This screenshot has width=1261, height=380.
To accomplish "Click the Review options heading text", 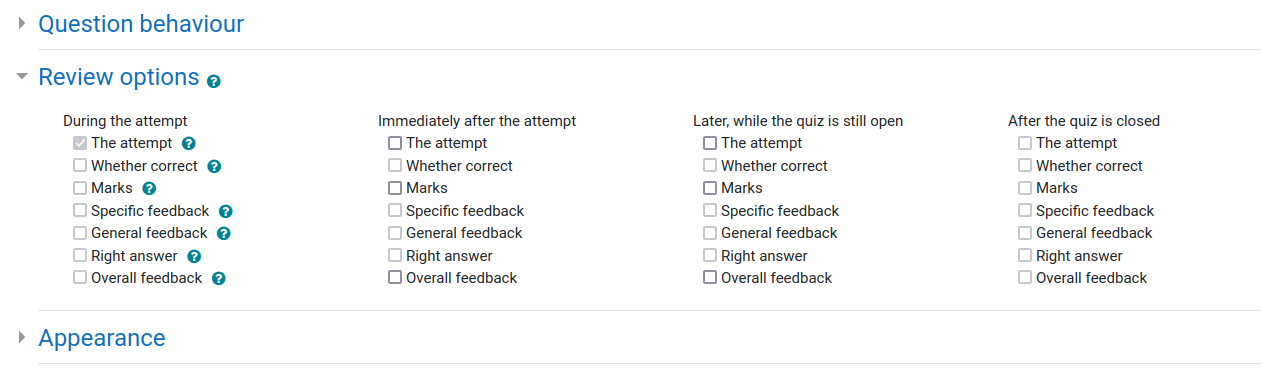I will (119, 77).
